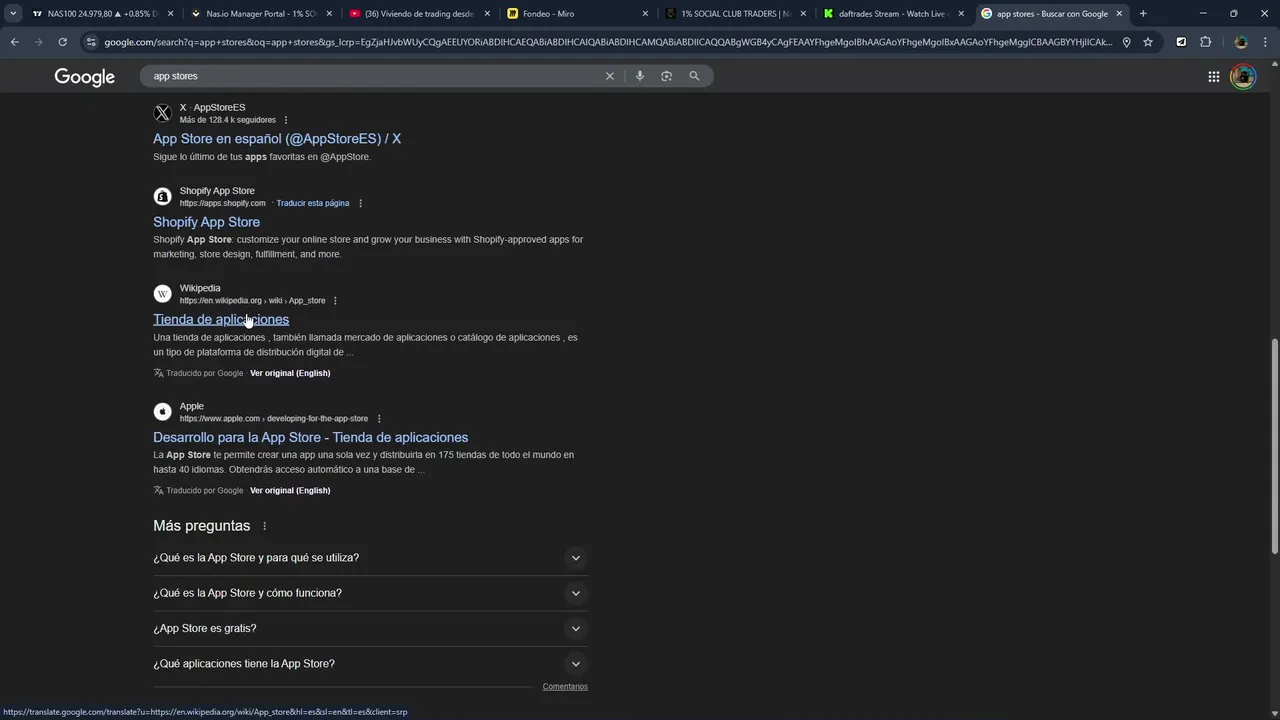
Task: Open more options for Shopify result
Action: click(361, 203)
